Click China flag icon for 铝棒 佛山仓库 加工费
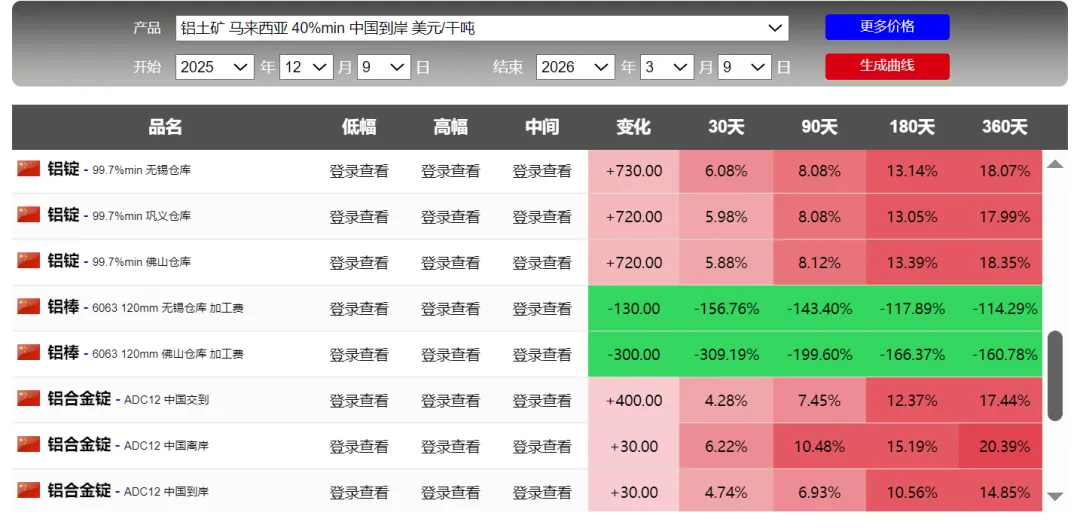 point(29,352)
